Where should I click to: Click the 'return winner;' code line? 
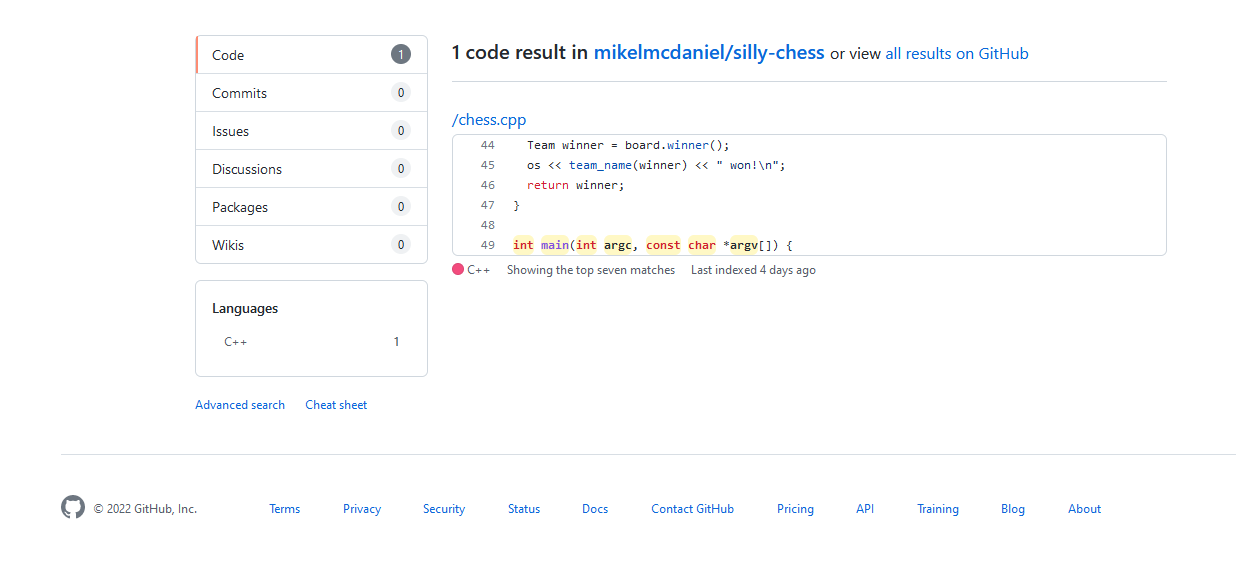coord(575,185)
